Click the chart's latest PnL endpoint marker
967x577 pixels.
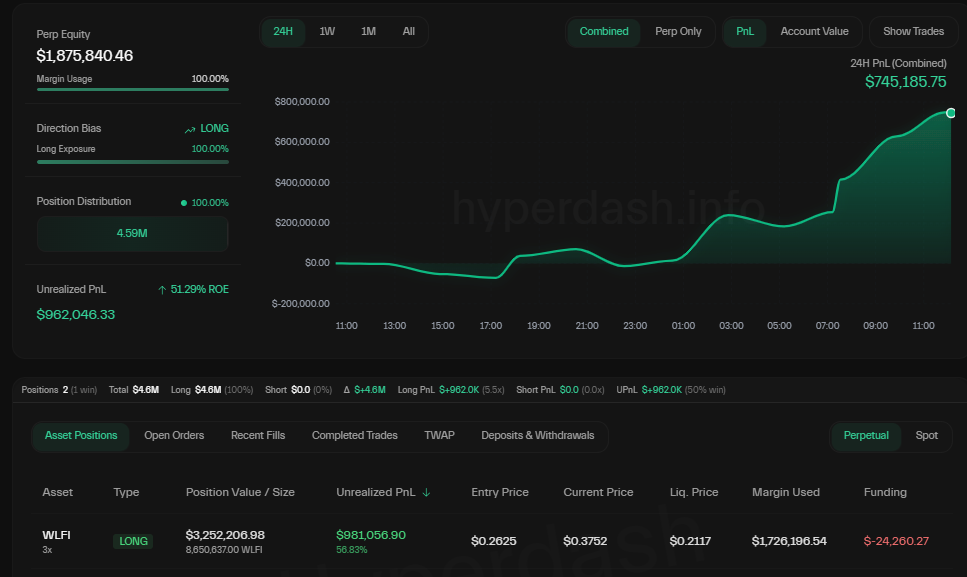click(950, 113)
